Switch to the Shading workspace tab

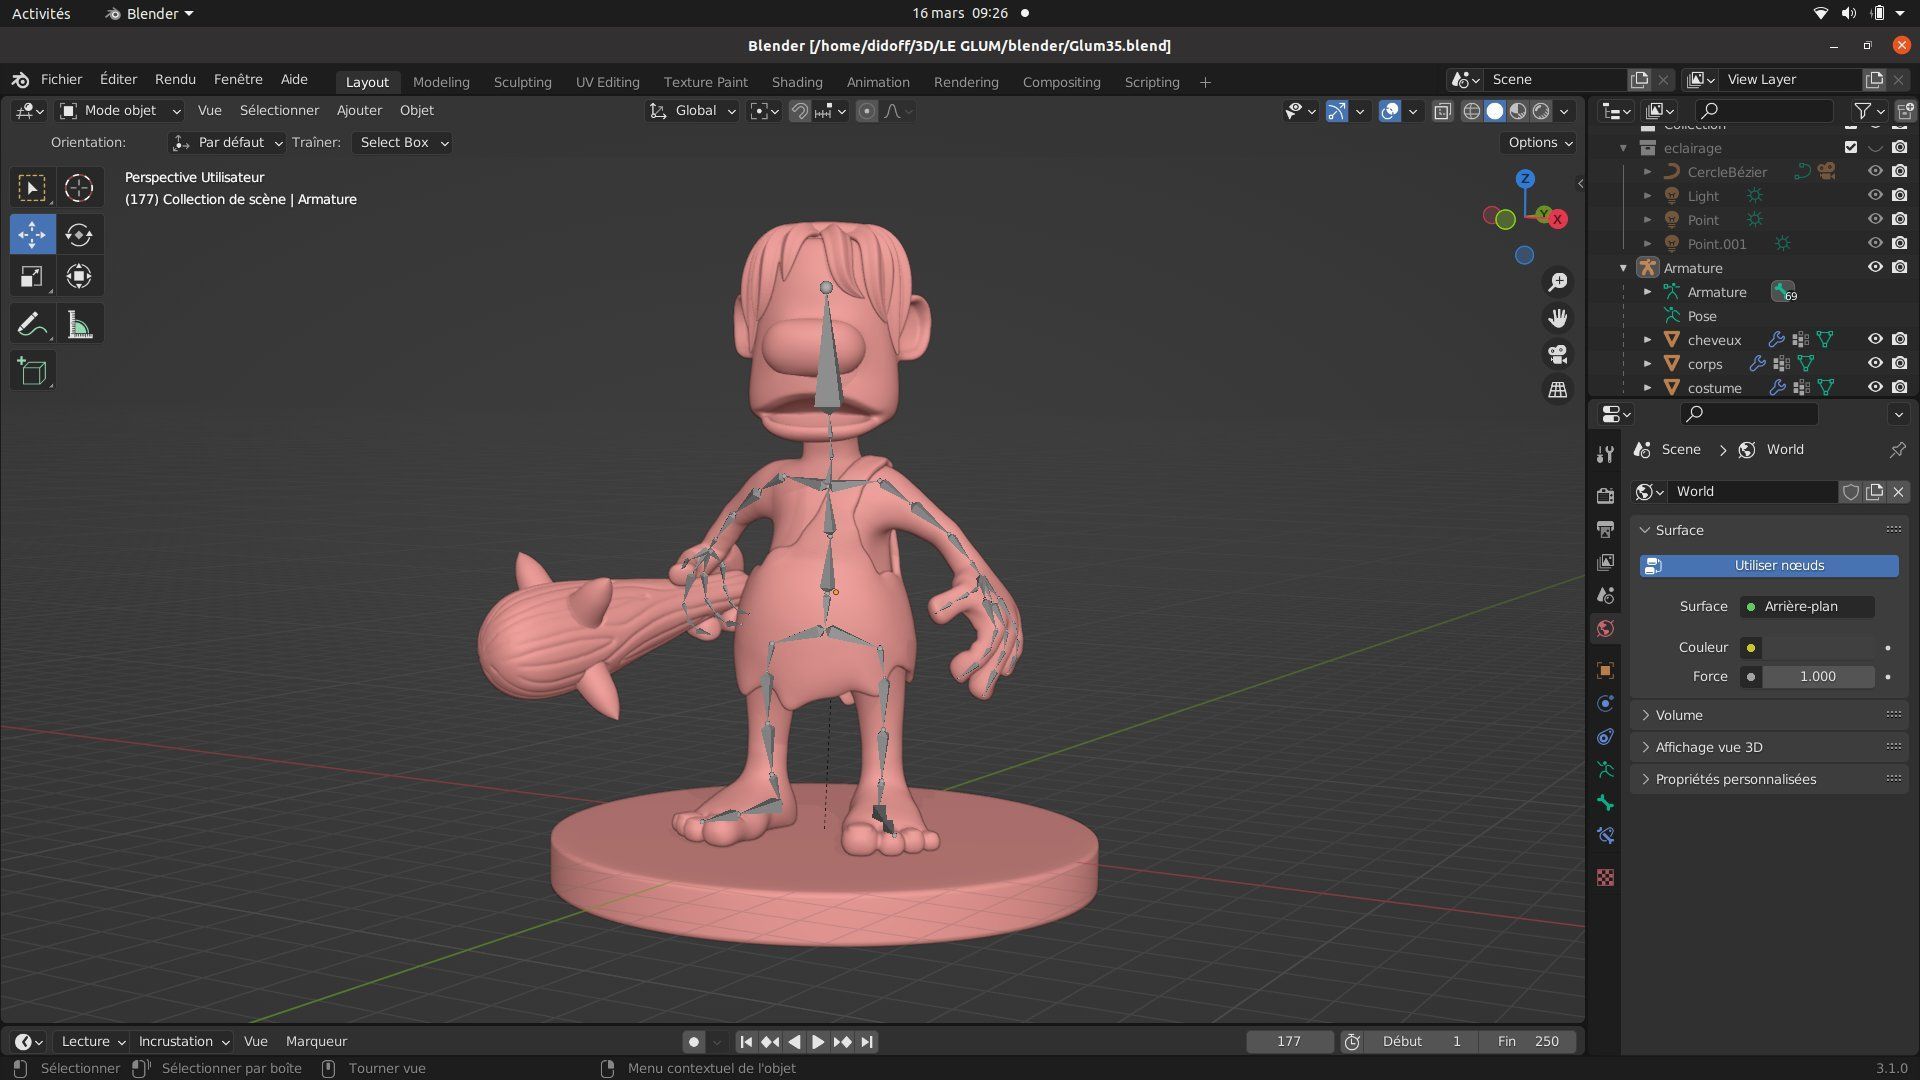797,83
